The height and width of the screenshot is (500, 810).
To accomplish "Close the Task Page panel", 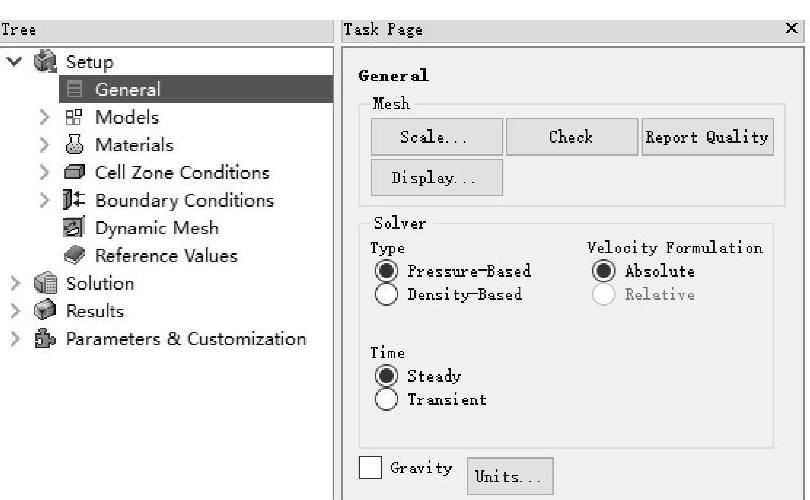I will coord(792,30).
